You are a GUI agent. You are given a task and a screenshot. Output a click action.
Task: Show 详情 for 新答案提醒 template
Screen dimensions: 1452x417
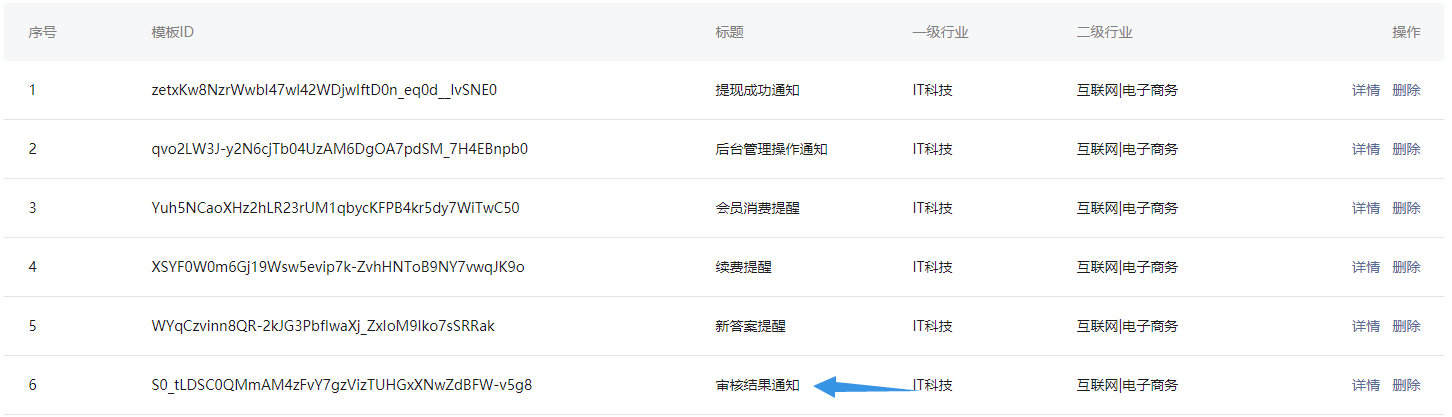click(1365, 326)
